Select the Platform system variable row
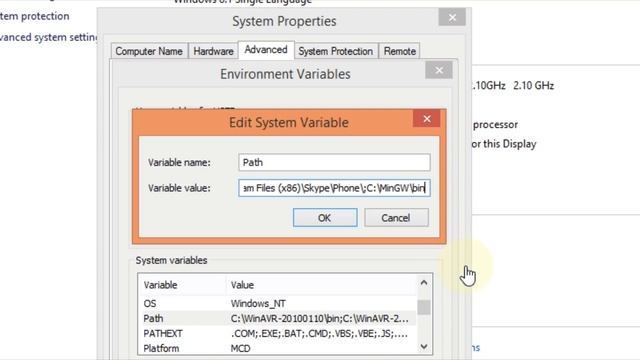 coord(278,349)
